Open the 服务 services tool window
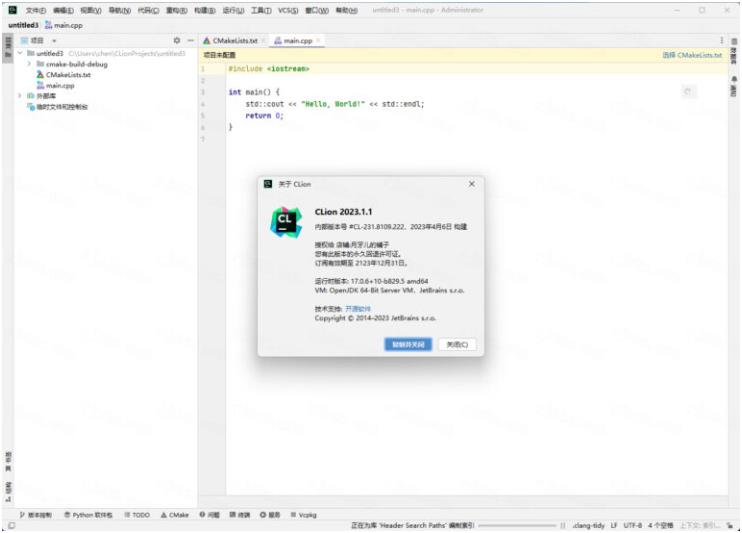 pyautogui.click(x=270, y=515)
